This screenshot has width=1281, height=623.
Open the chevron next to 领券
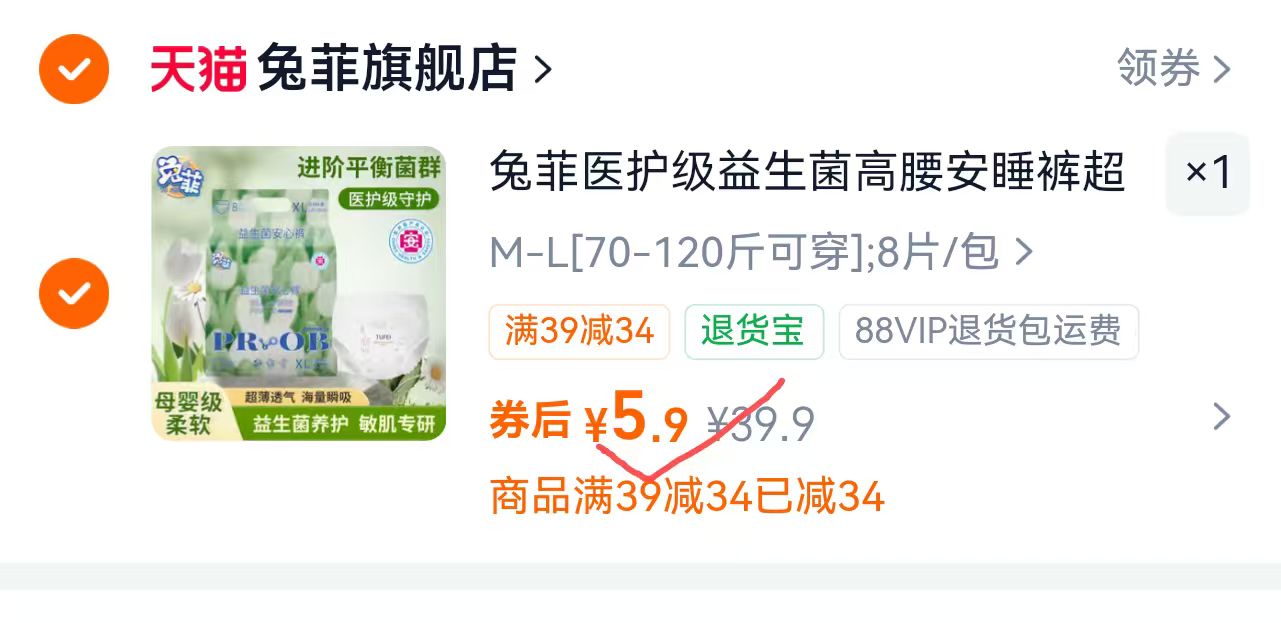coord(1221,70)
